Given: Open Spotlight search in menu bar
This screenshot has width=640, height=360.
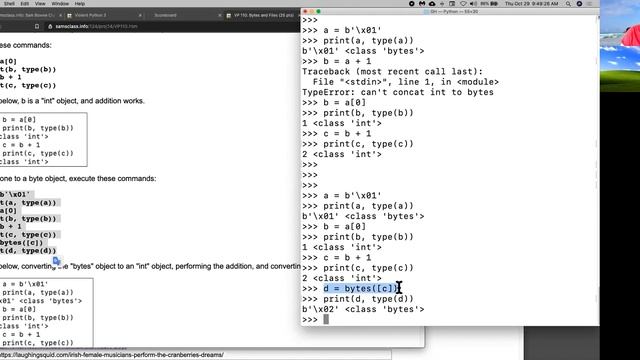Looking at the screenshot, I should 568,4.
